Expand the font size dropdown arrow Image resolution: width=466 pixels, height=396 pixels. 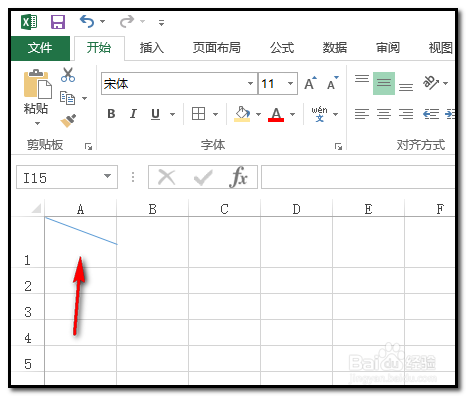pyautogui.click(x=291, y=84)
